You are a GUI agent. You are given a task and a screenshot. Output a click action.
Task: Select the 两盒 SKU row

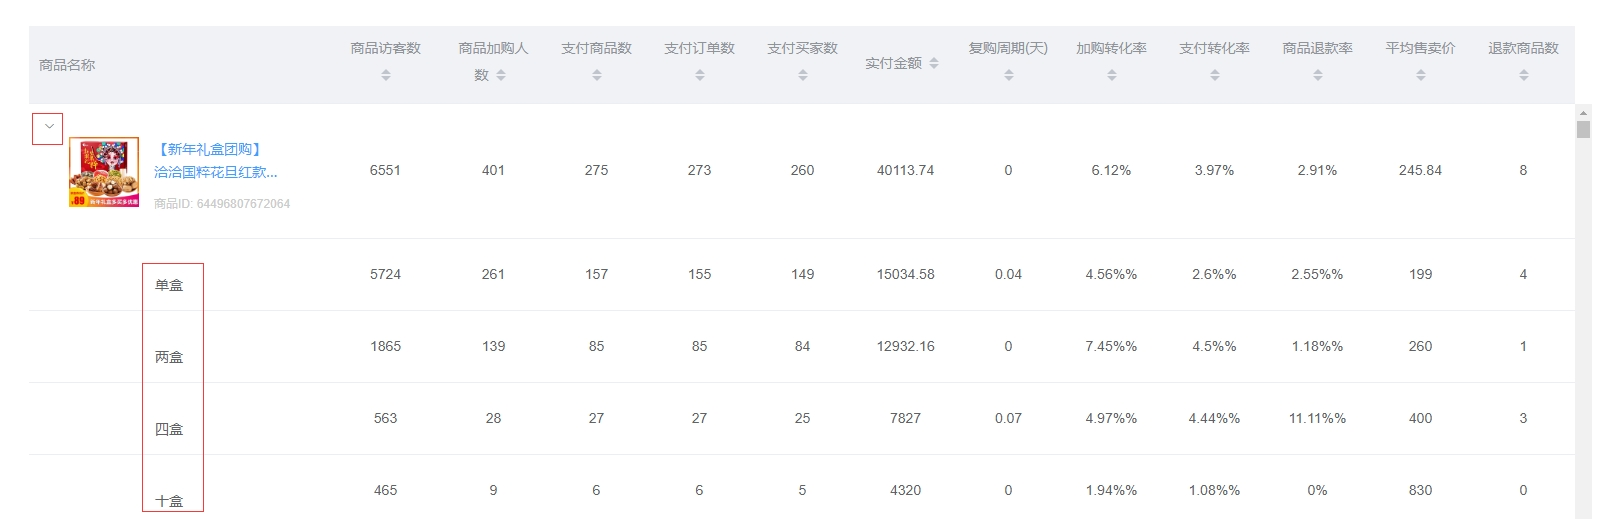pos(169,357)
